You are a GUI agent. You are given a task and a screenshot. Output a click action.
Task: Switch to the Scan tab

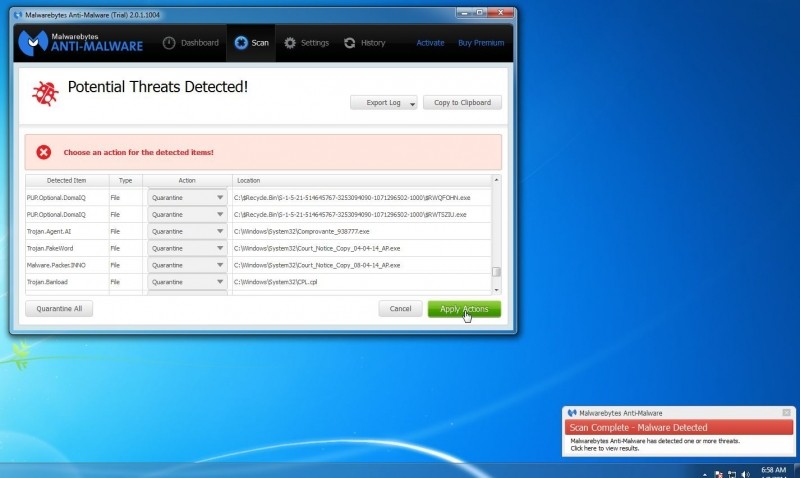tap(251, 43)
